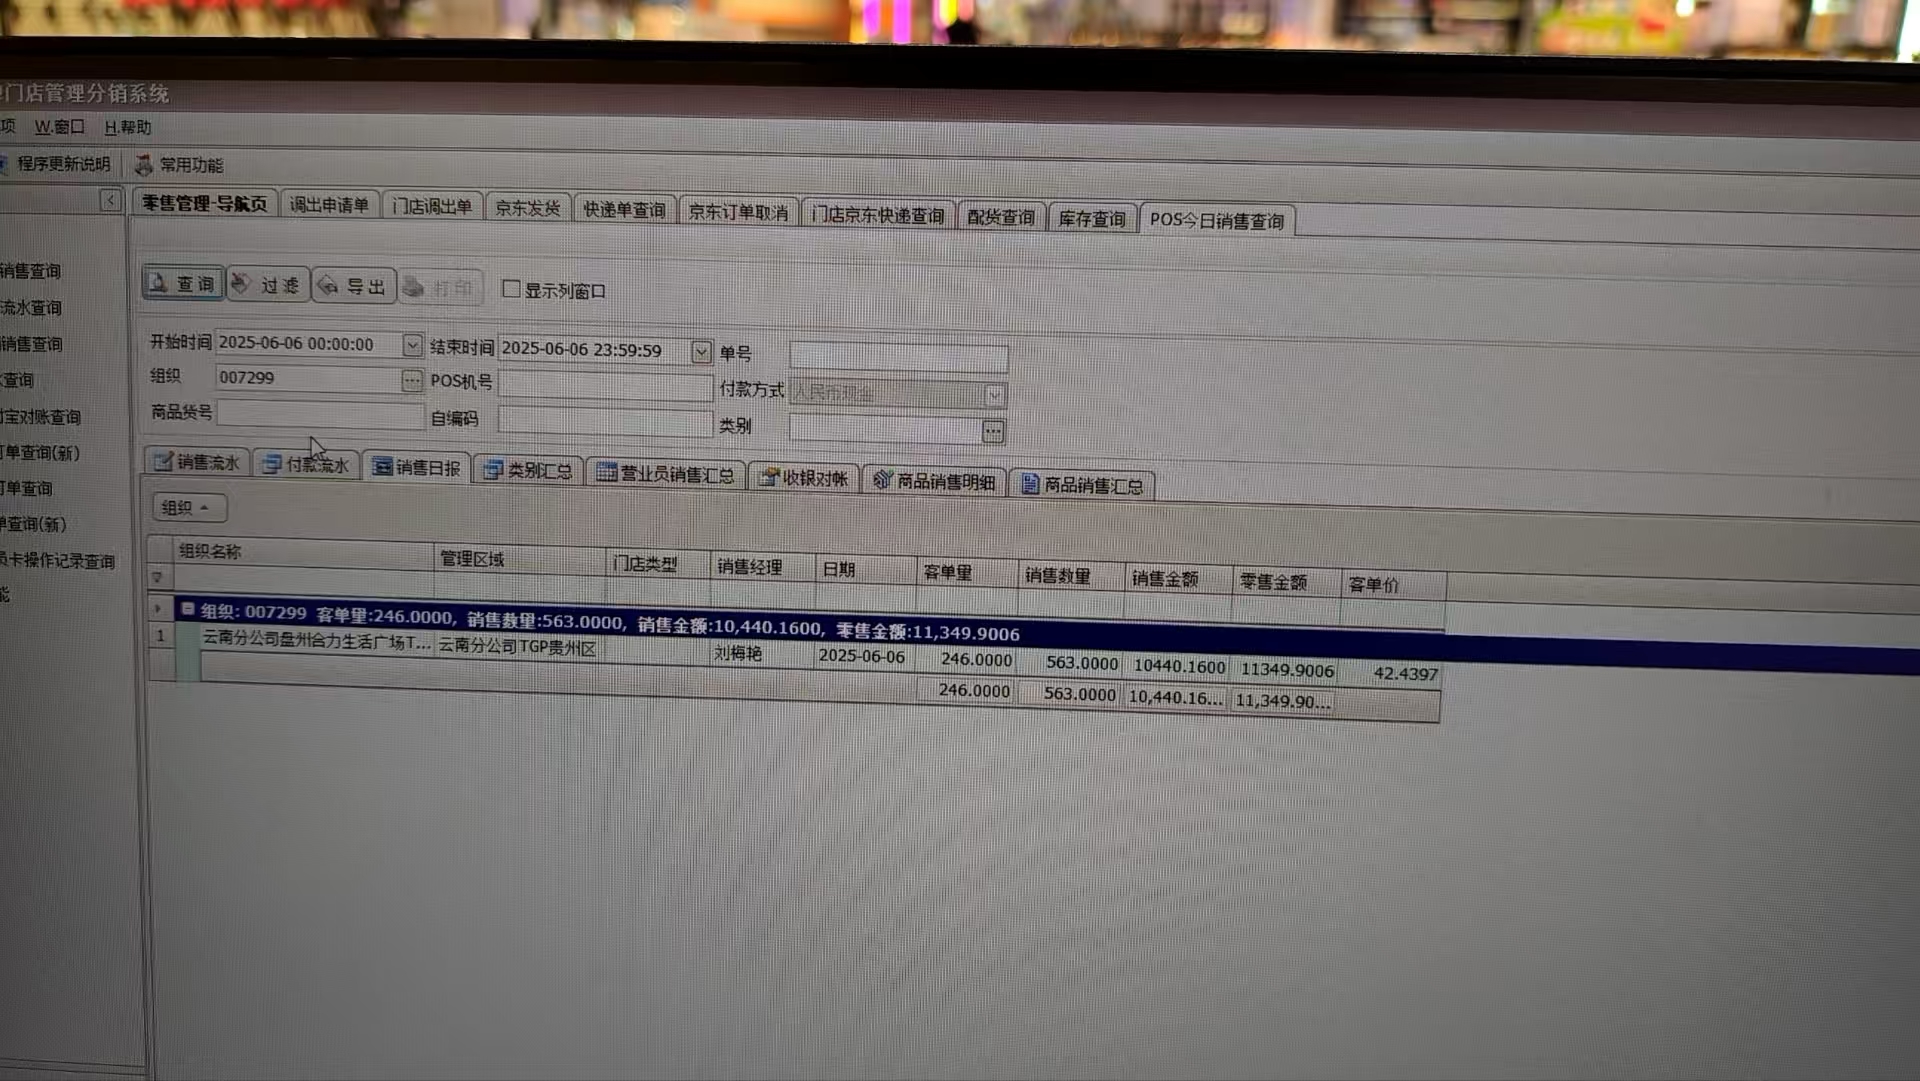Open the 销售流水 sub-tab
The image size is (1920, 1081).
coord(197,462)
